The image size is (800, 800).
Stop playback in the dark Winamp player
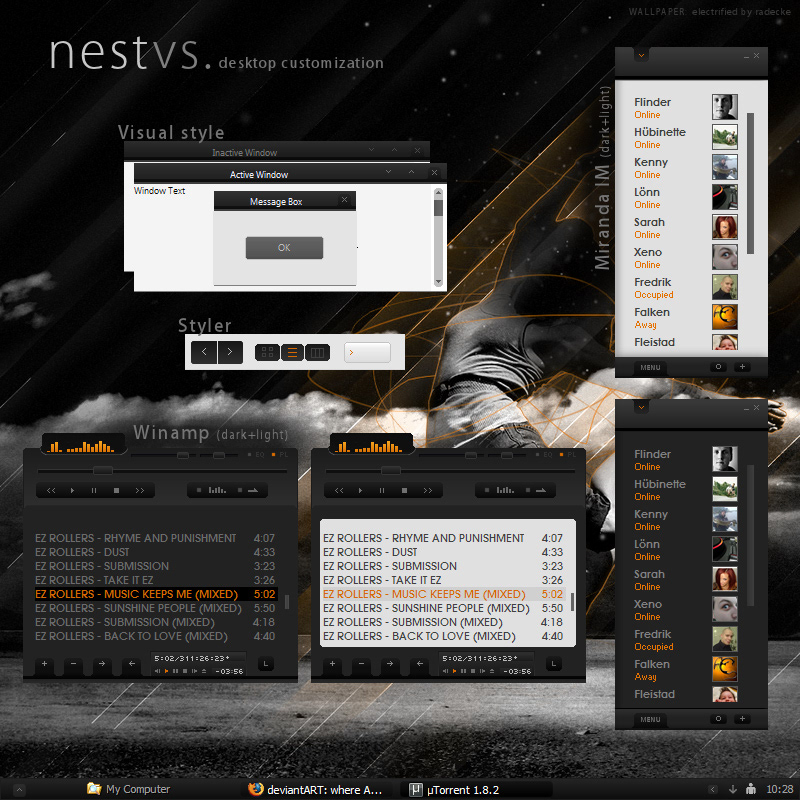116,490
